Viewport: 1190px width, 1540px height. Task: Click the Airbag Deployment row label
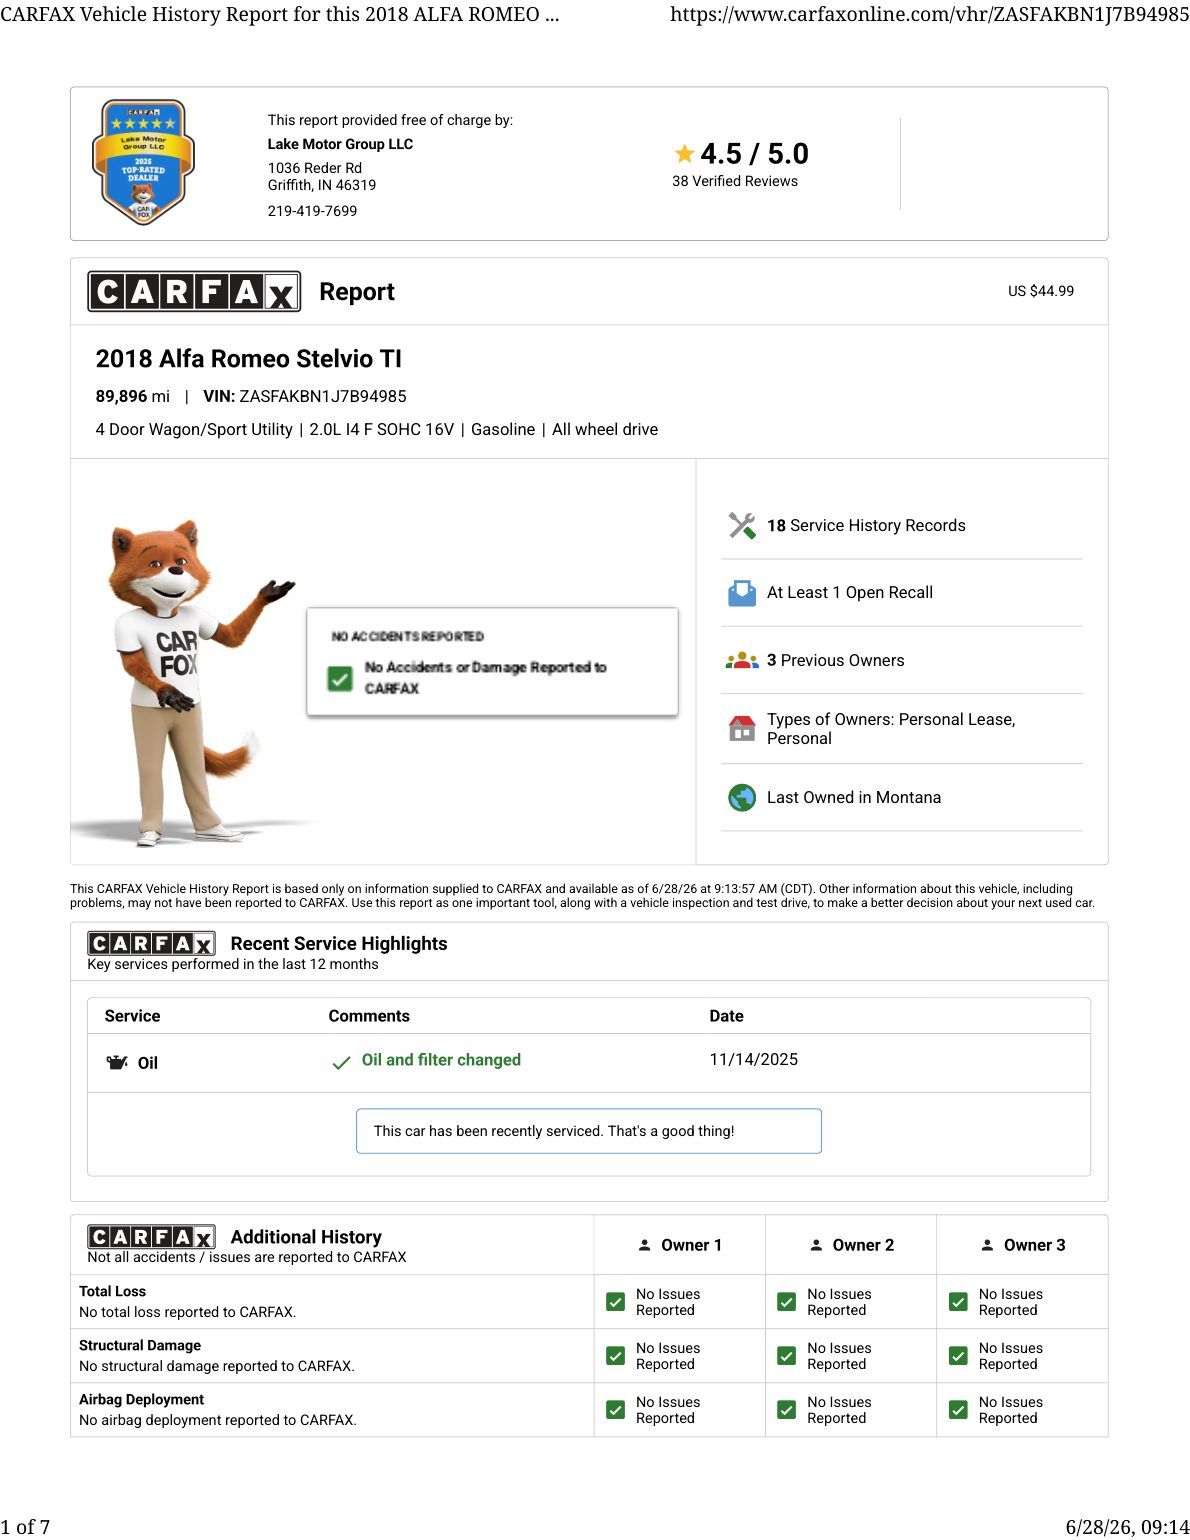point(141,1400)
